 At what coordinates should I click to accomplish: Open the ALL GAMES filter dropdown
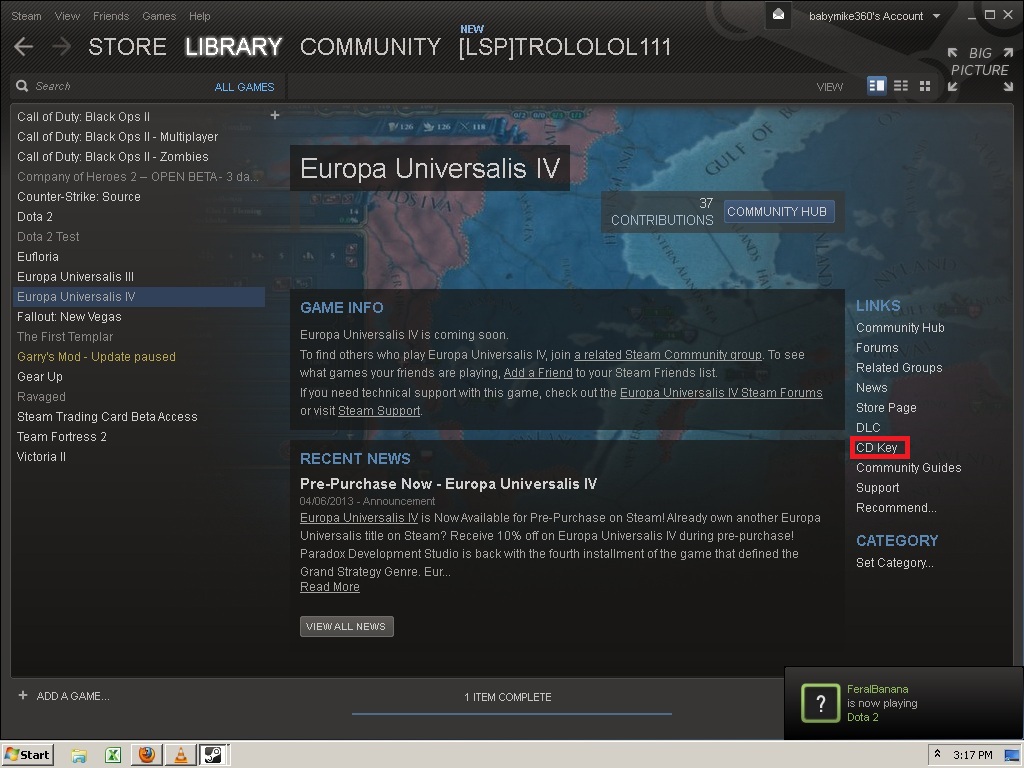[x=244, y=87]
